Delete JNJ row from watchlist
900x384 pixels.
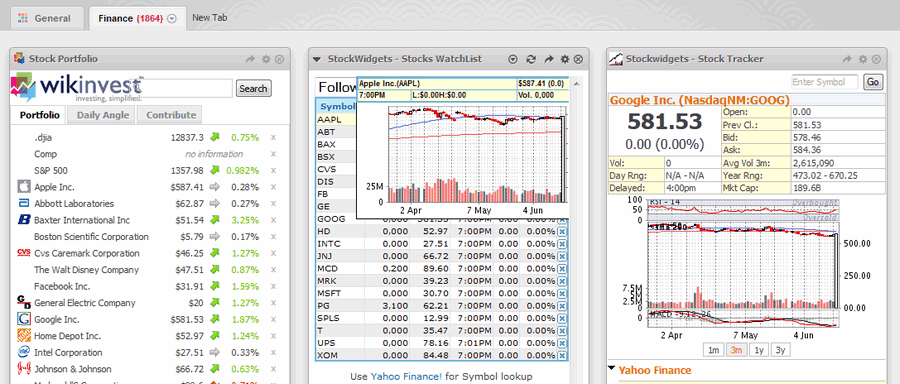click(562, 256)
